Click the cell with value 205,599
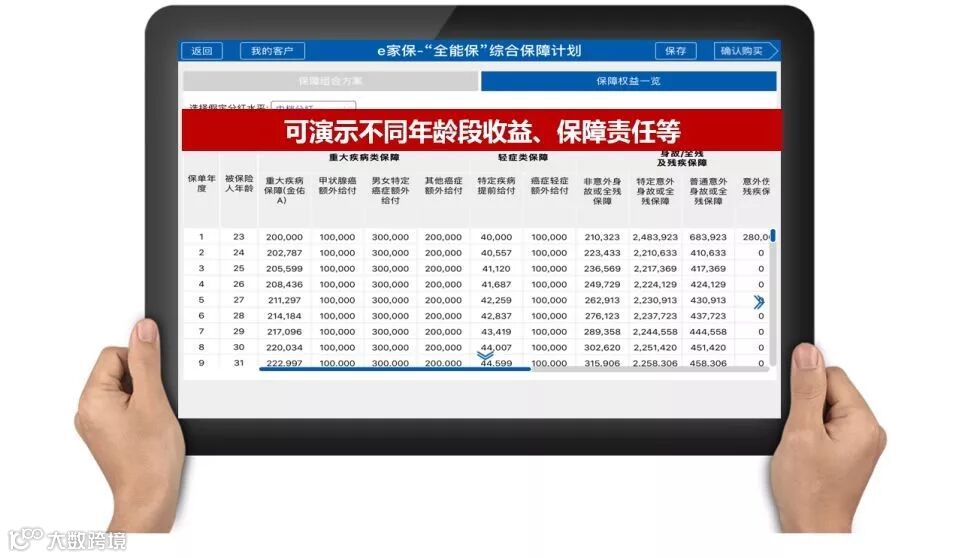This screenshot has height=558, width=966. coord(284,269)
